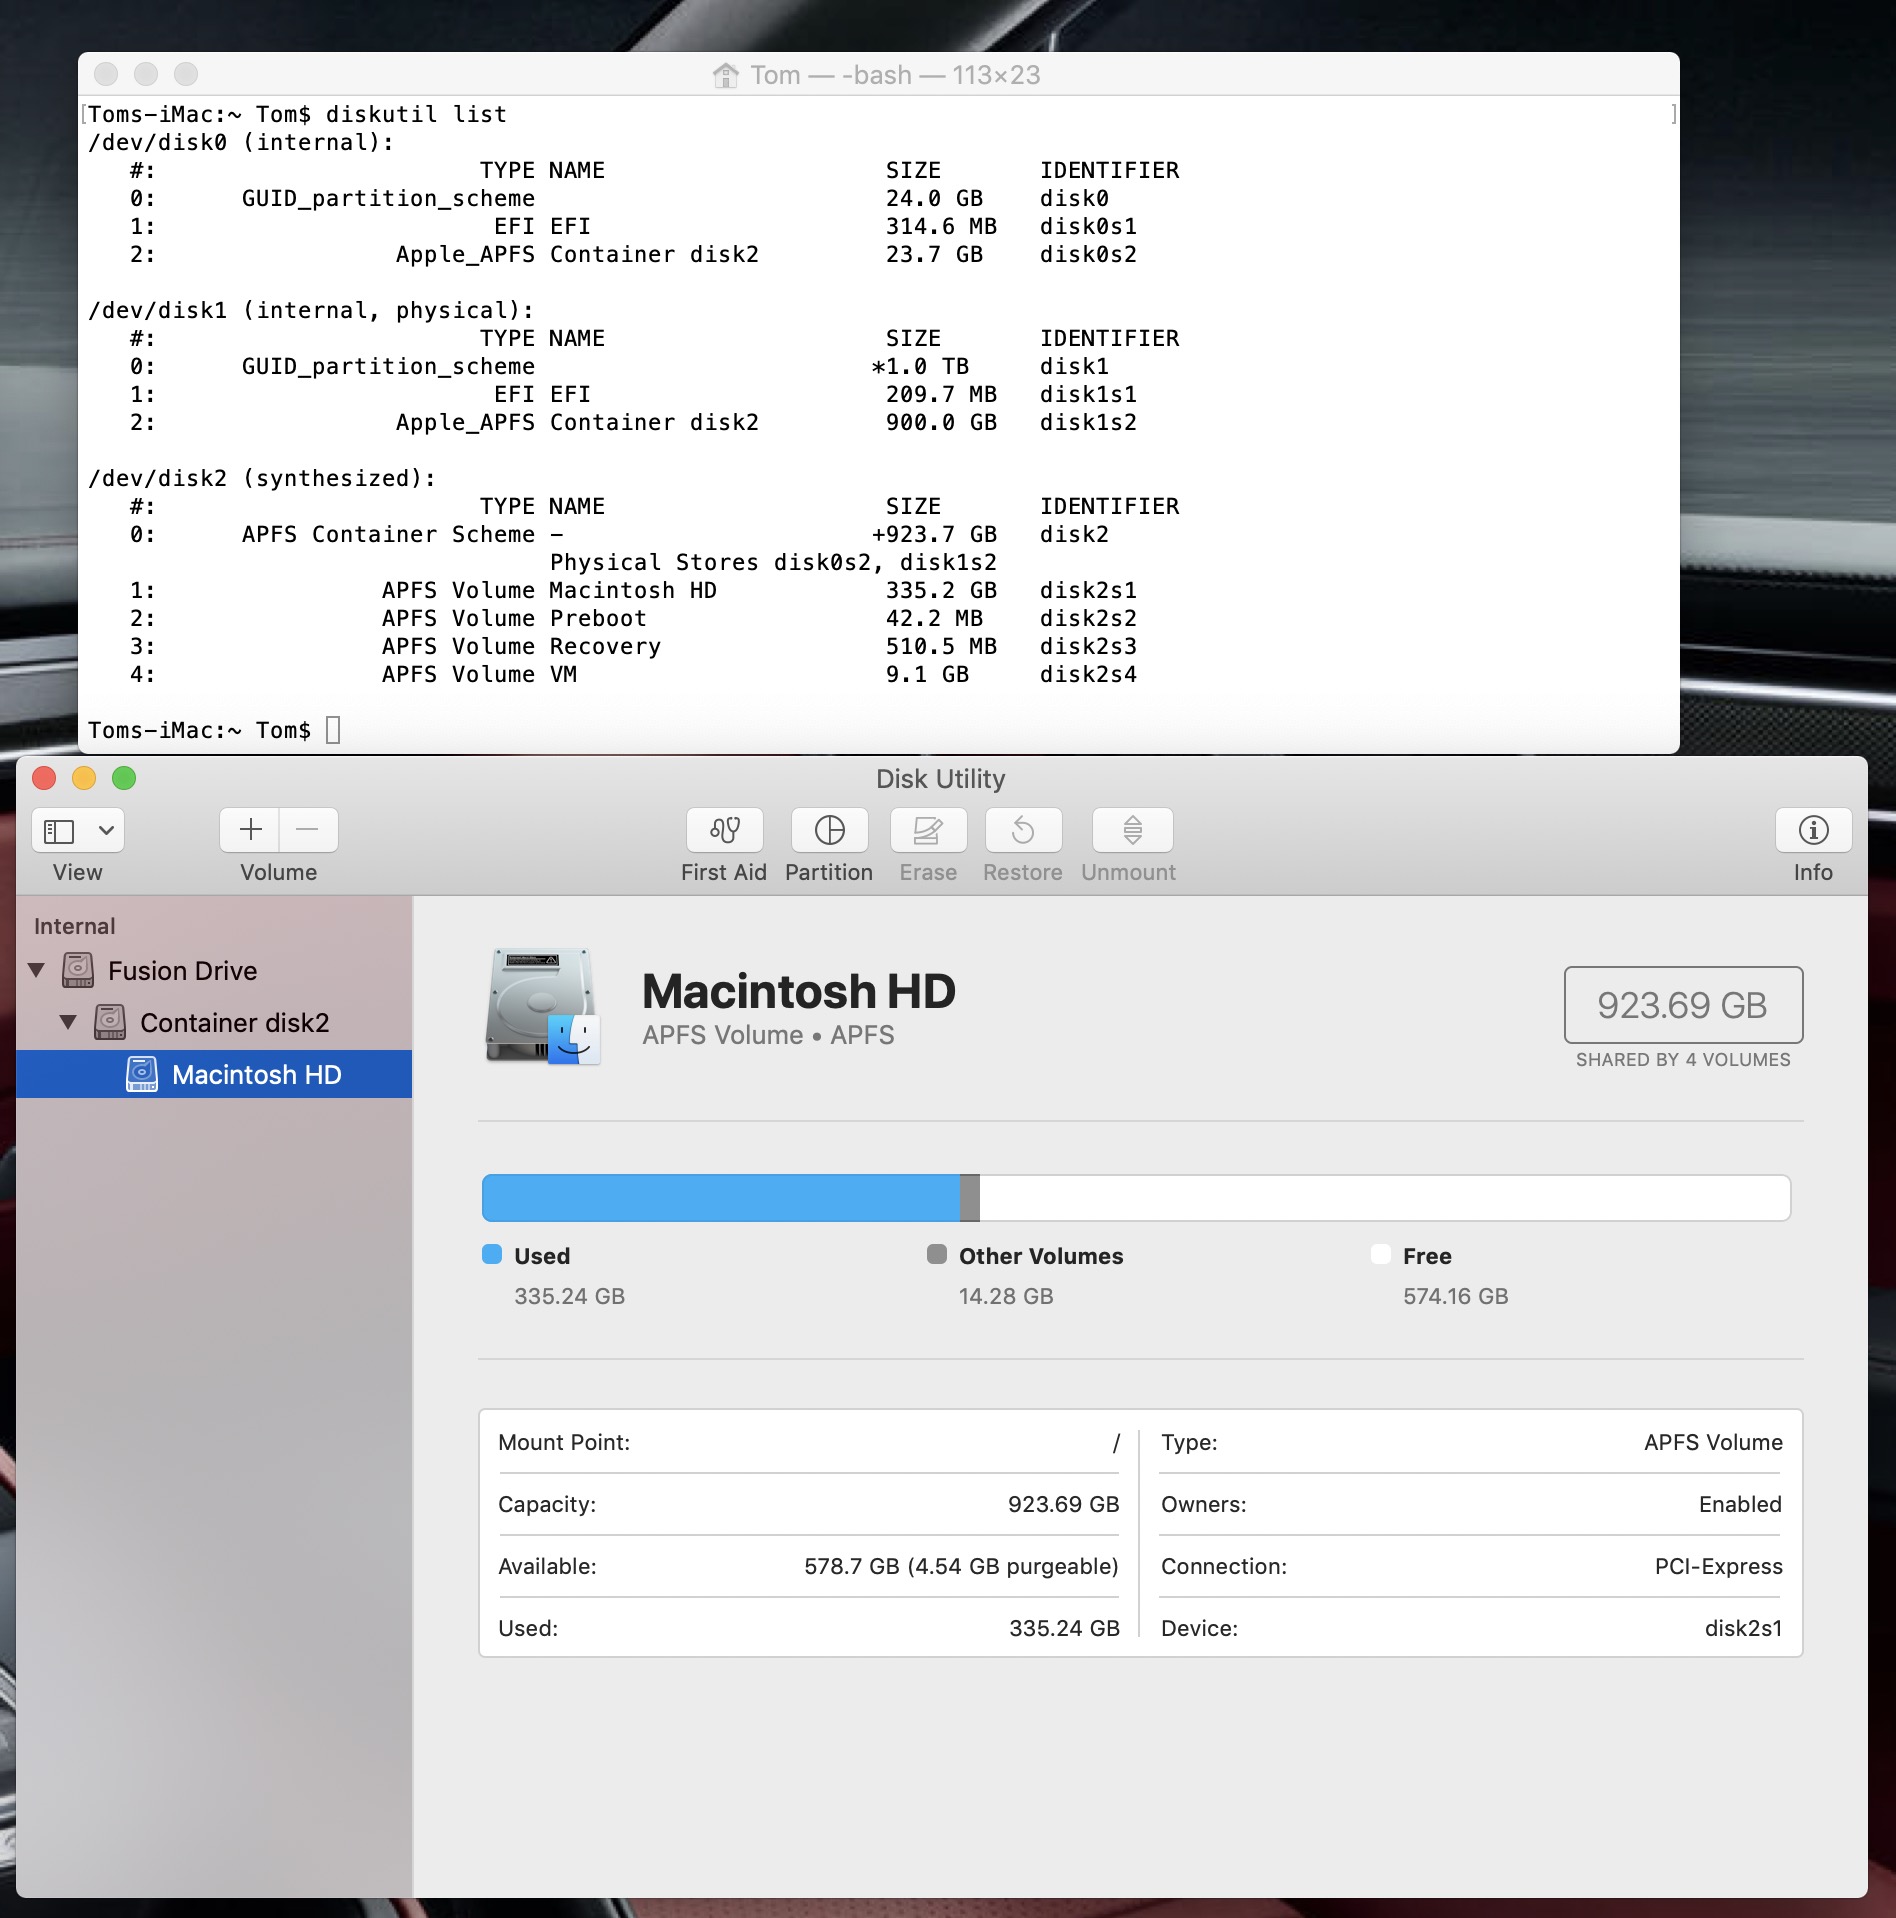The image size is (1896, 1918).
Task: Remove volume with minus button
Action: click(308, 829)
